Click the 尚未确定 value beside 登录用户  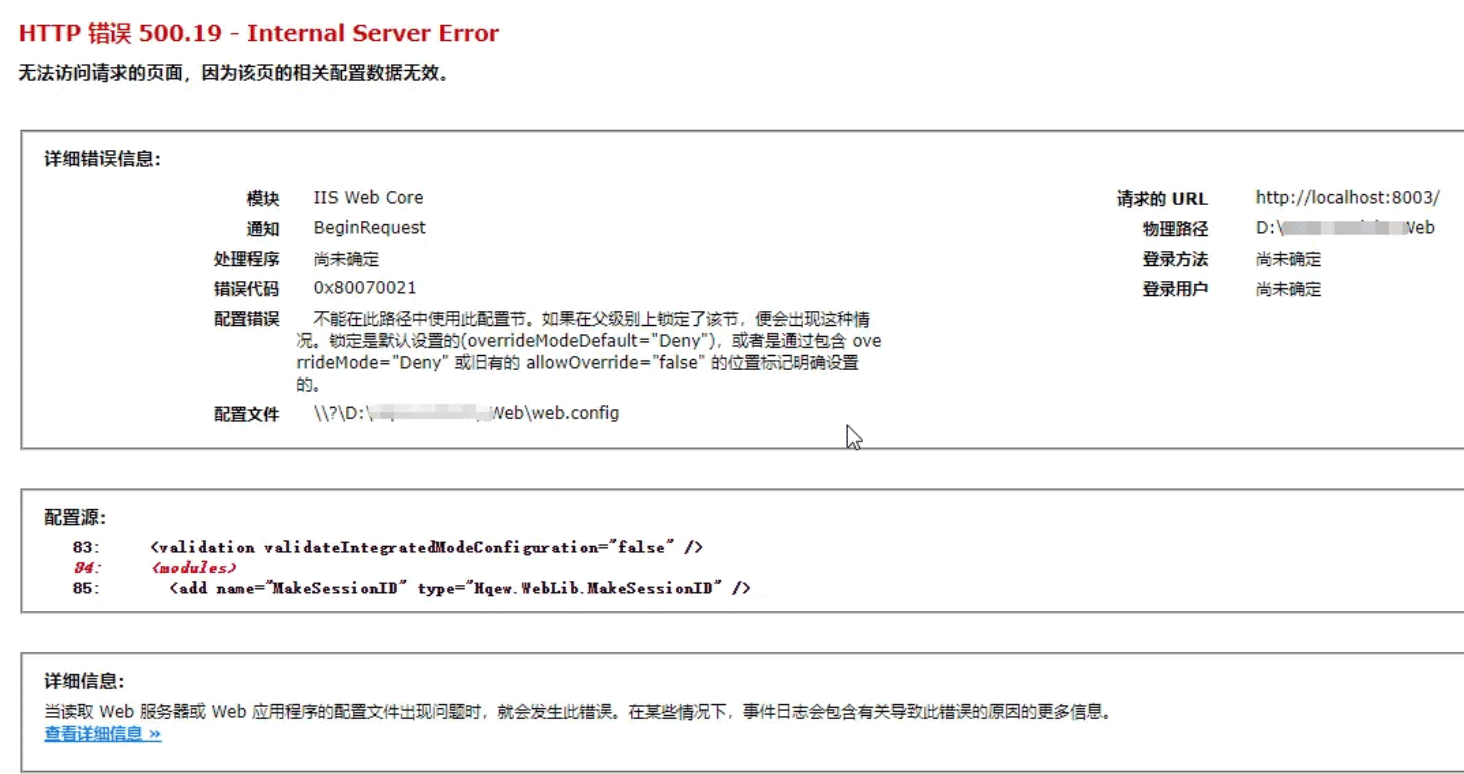coord(1288,289)
